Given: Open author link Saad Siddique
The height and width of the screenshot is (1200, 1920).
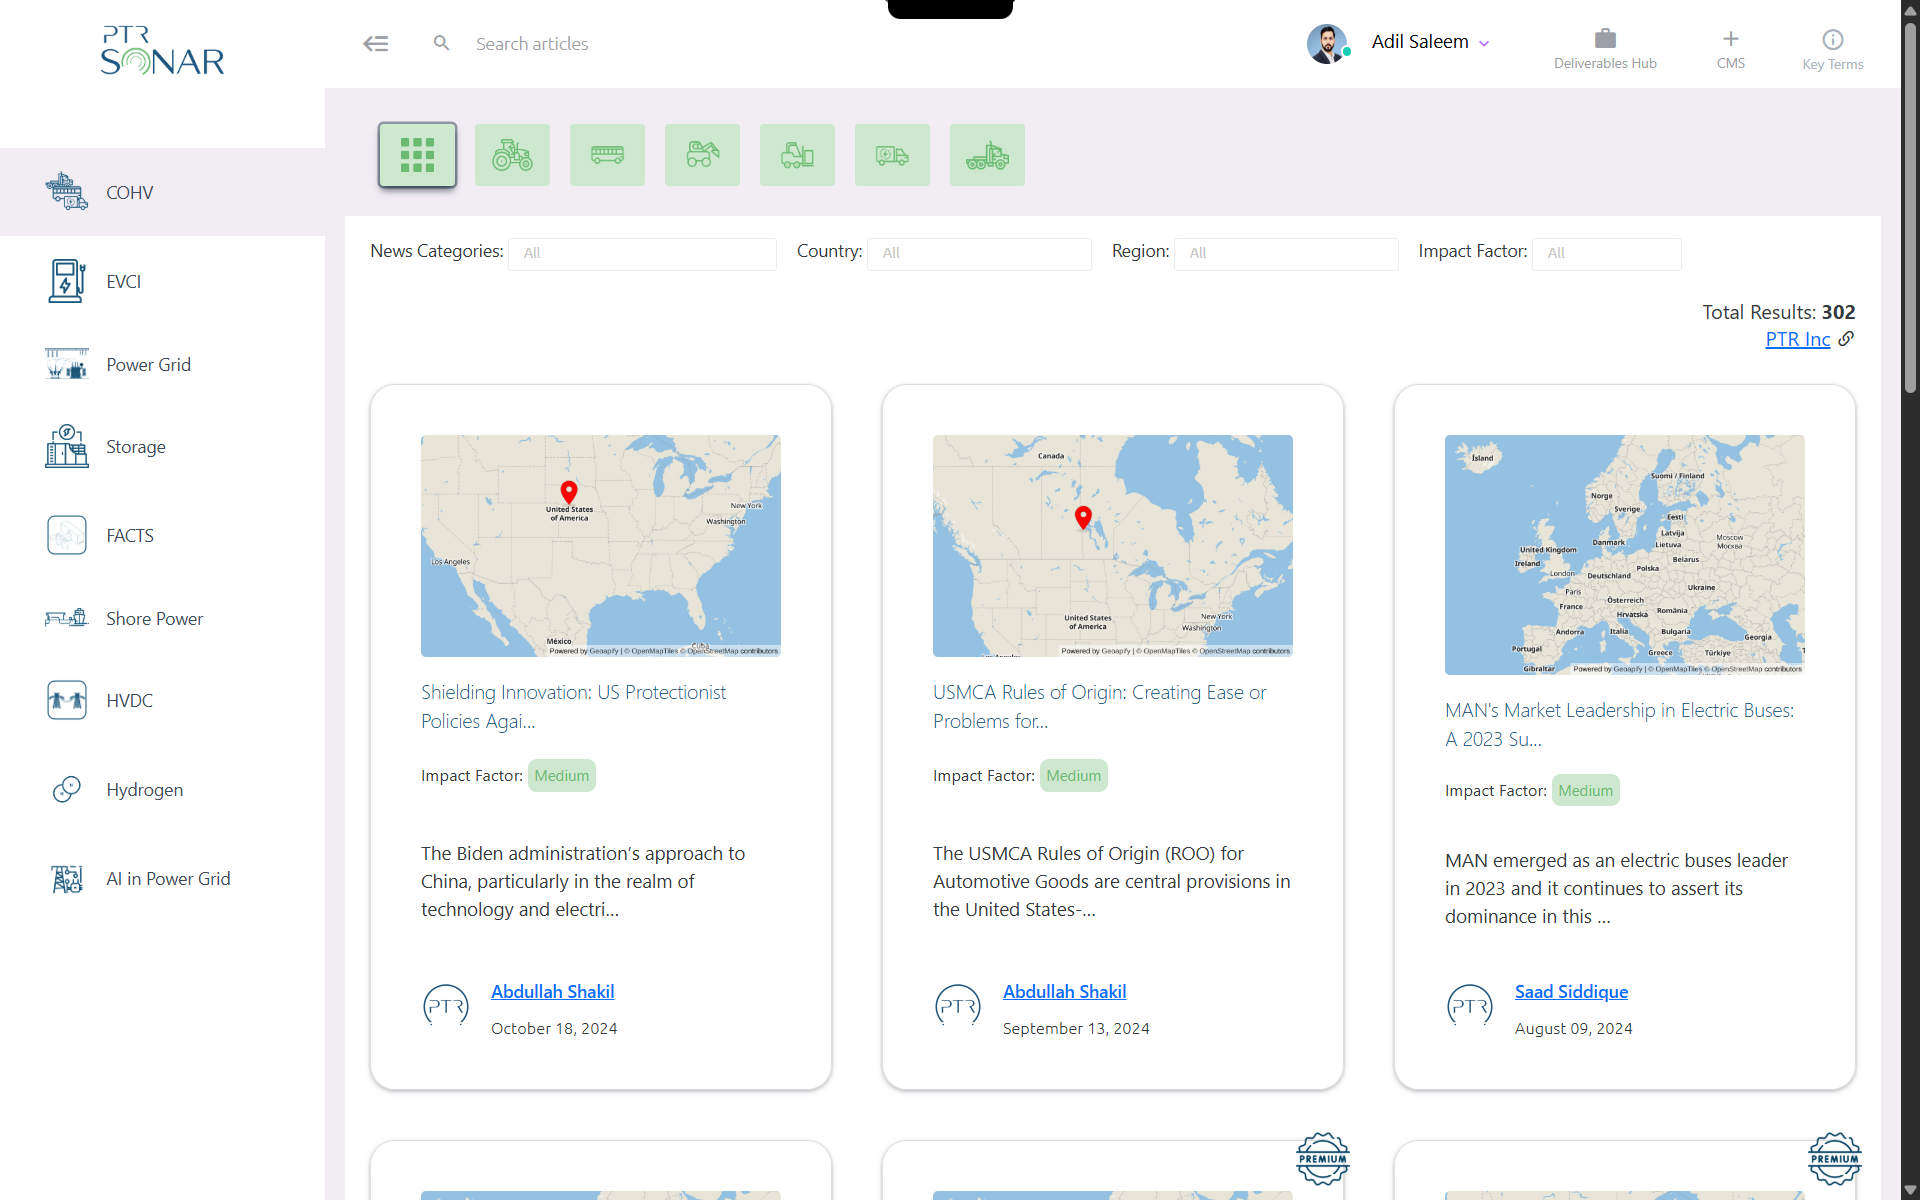Looking at the screenshot, I should (1571, 991).
